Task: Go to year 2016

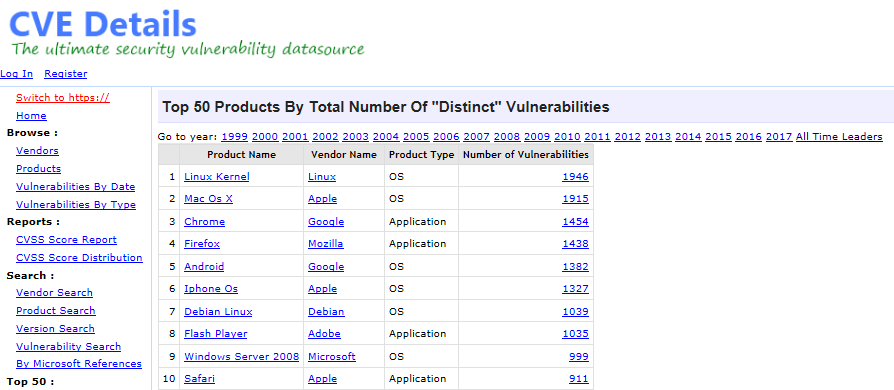Action: (x=749, y=137)
